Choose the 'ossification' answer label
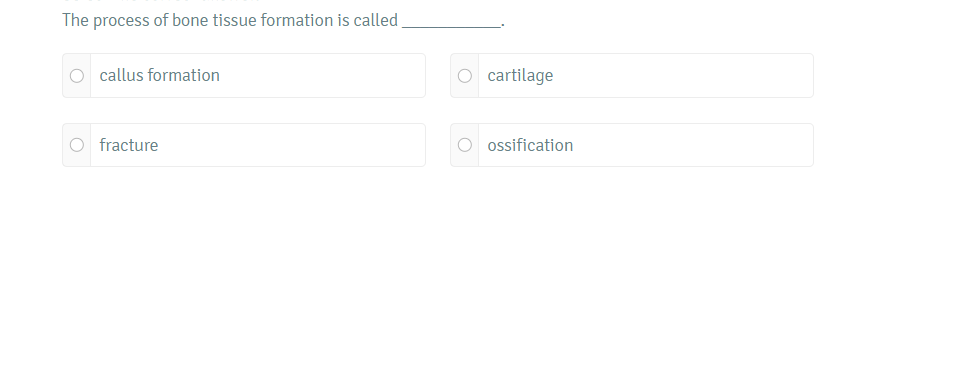The height and width of the screenshot is (367, 955). (530, 145)
